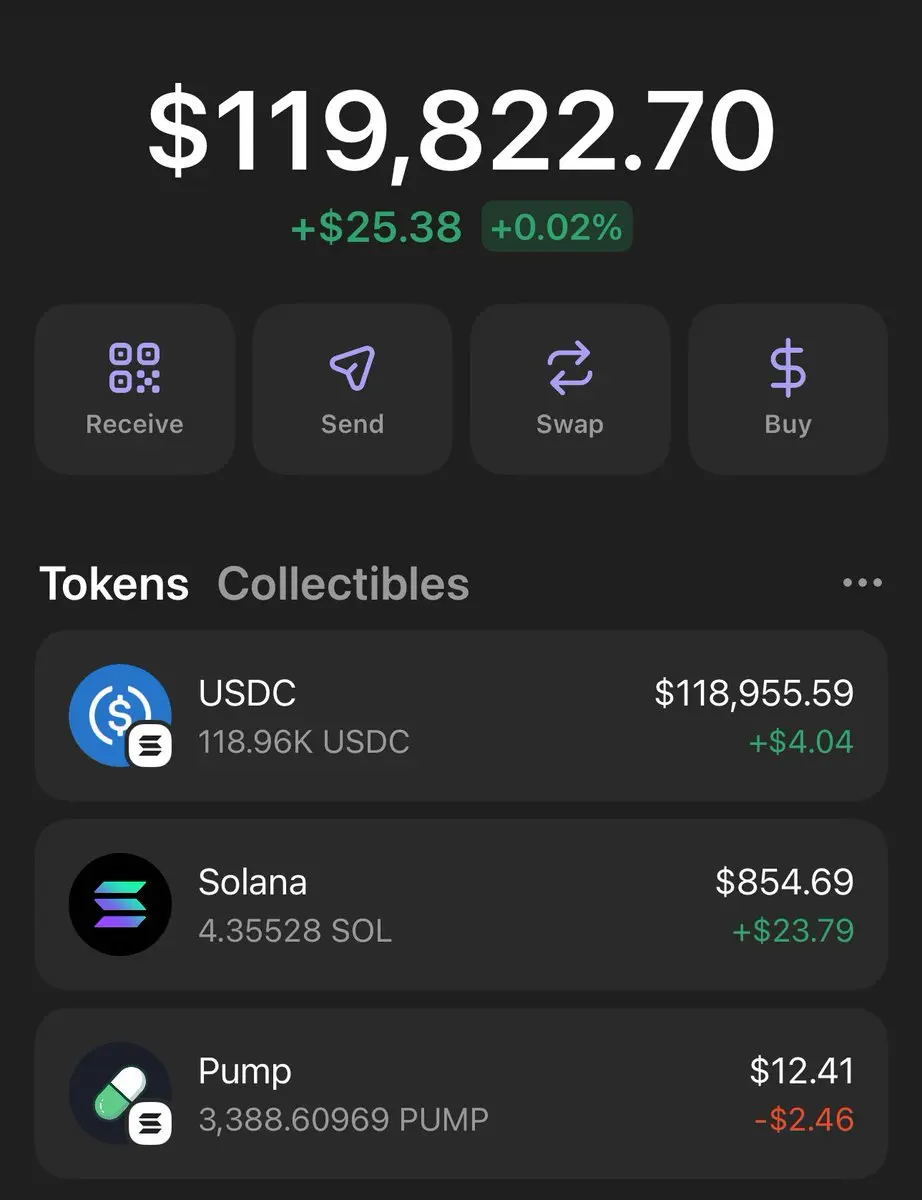Open the three-dot options menu

(862, 583)
